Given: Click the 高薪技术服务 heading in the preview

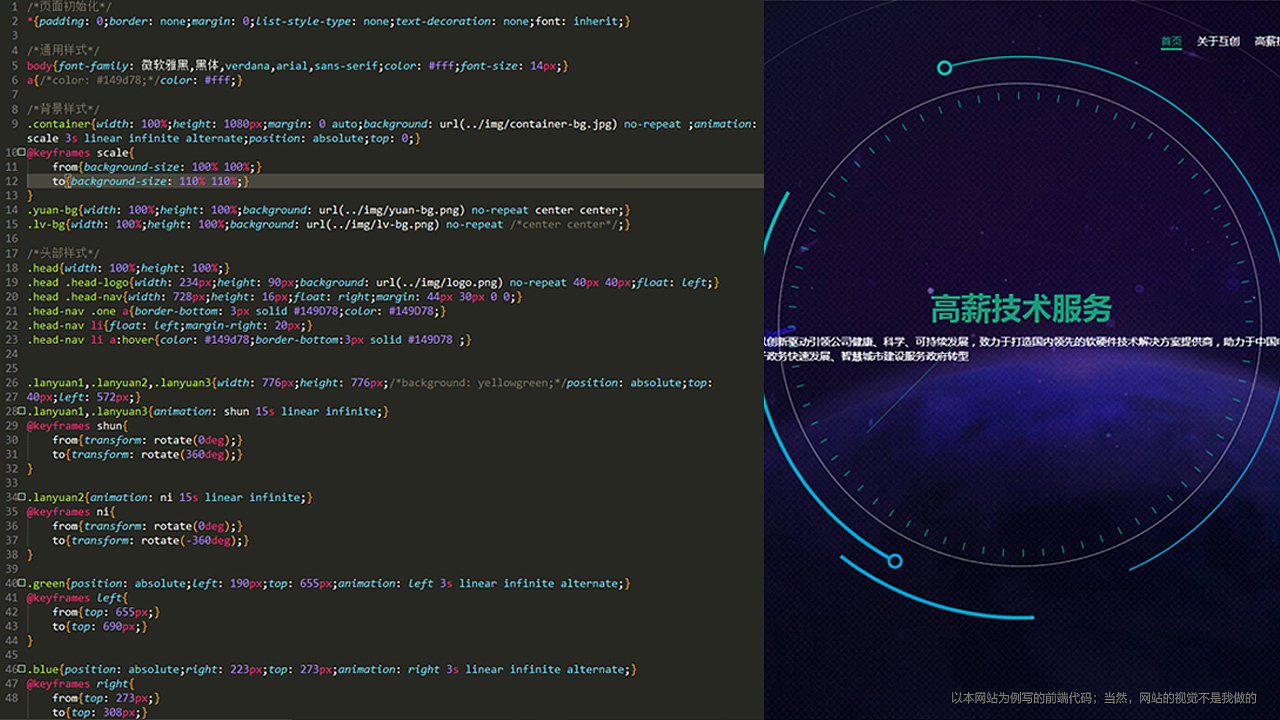Looking at the screenshot, I should pos(1021,309).
